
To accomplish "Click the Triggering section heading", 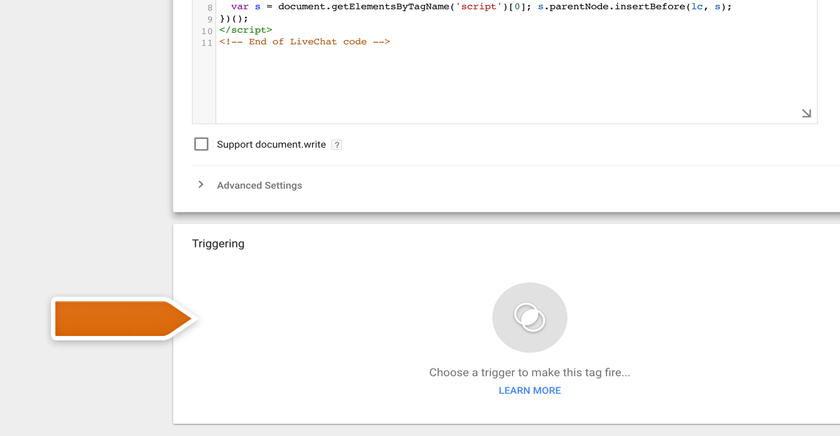I will tap(218, 244).
